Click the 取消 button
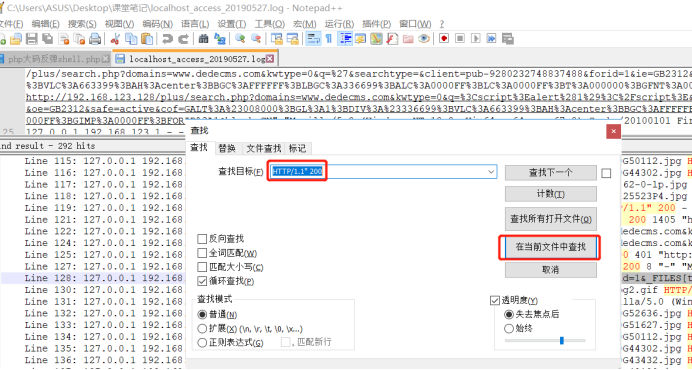Viewport: 692px width, 370px height. [551, 270]
